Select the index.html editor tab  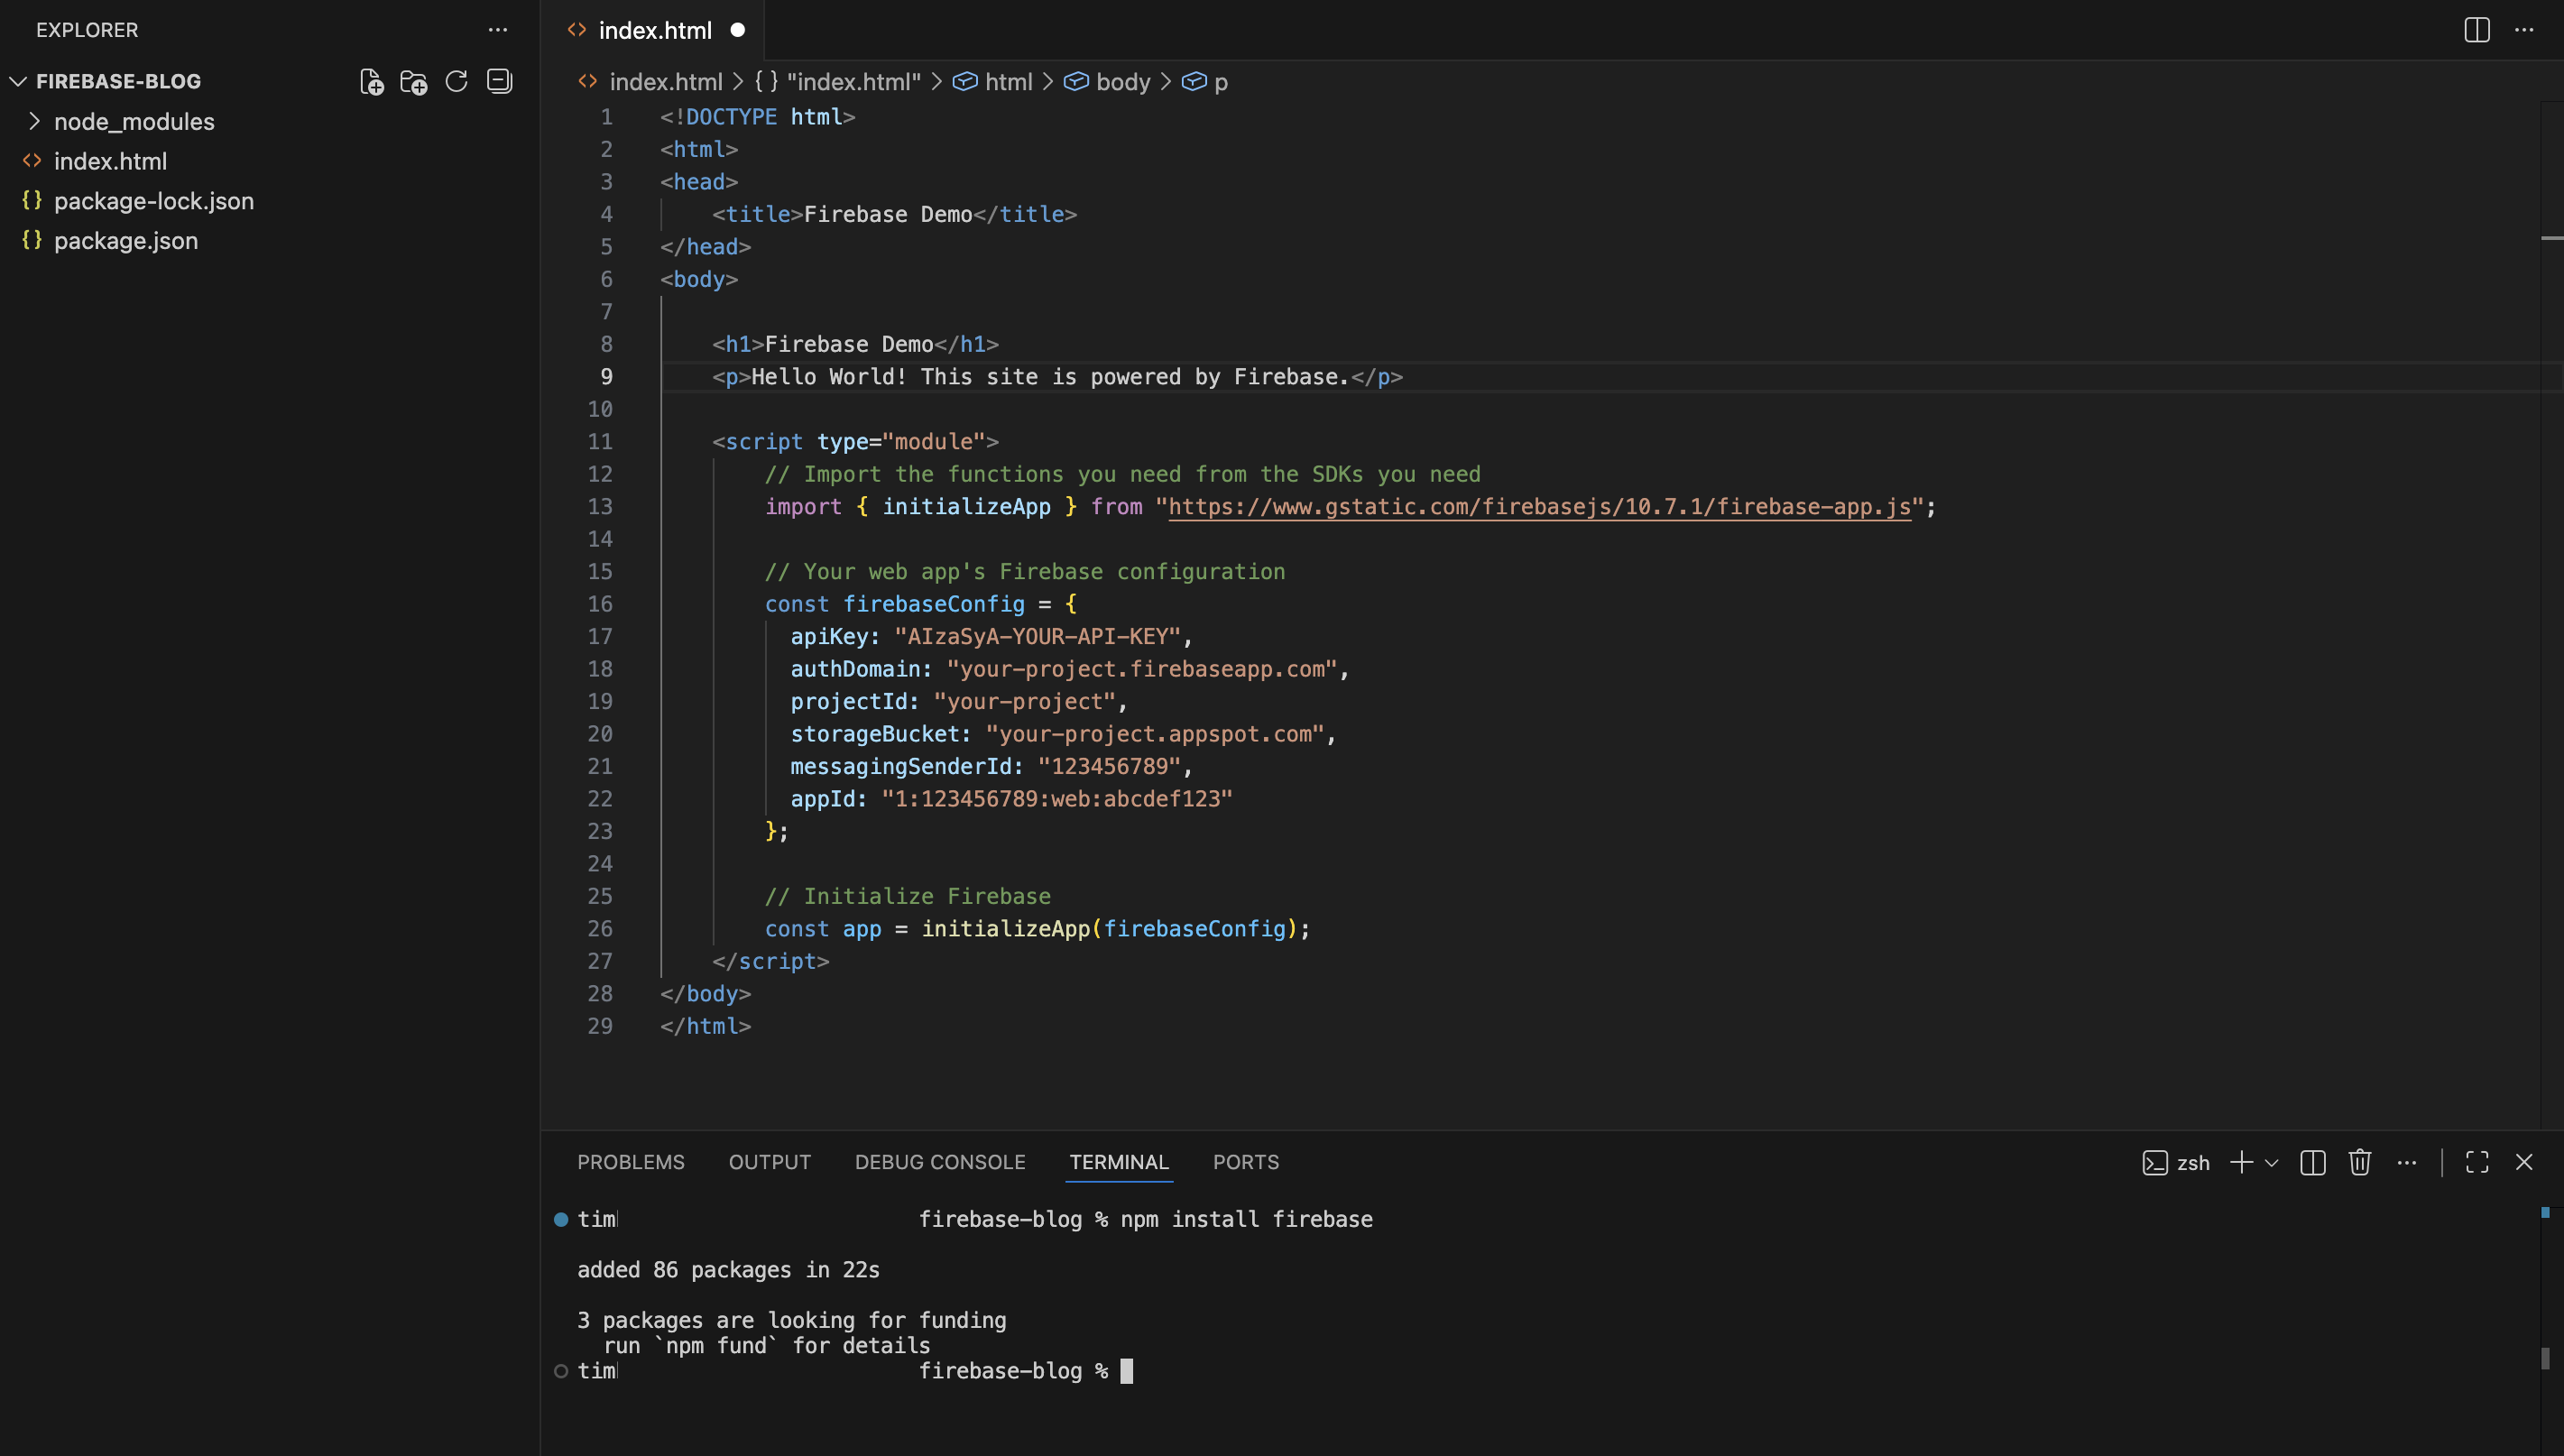pos(655,30)
